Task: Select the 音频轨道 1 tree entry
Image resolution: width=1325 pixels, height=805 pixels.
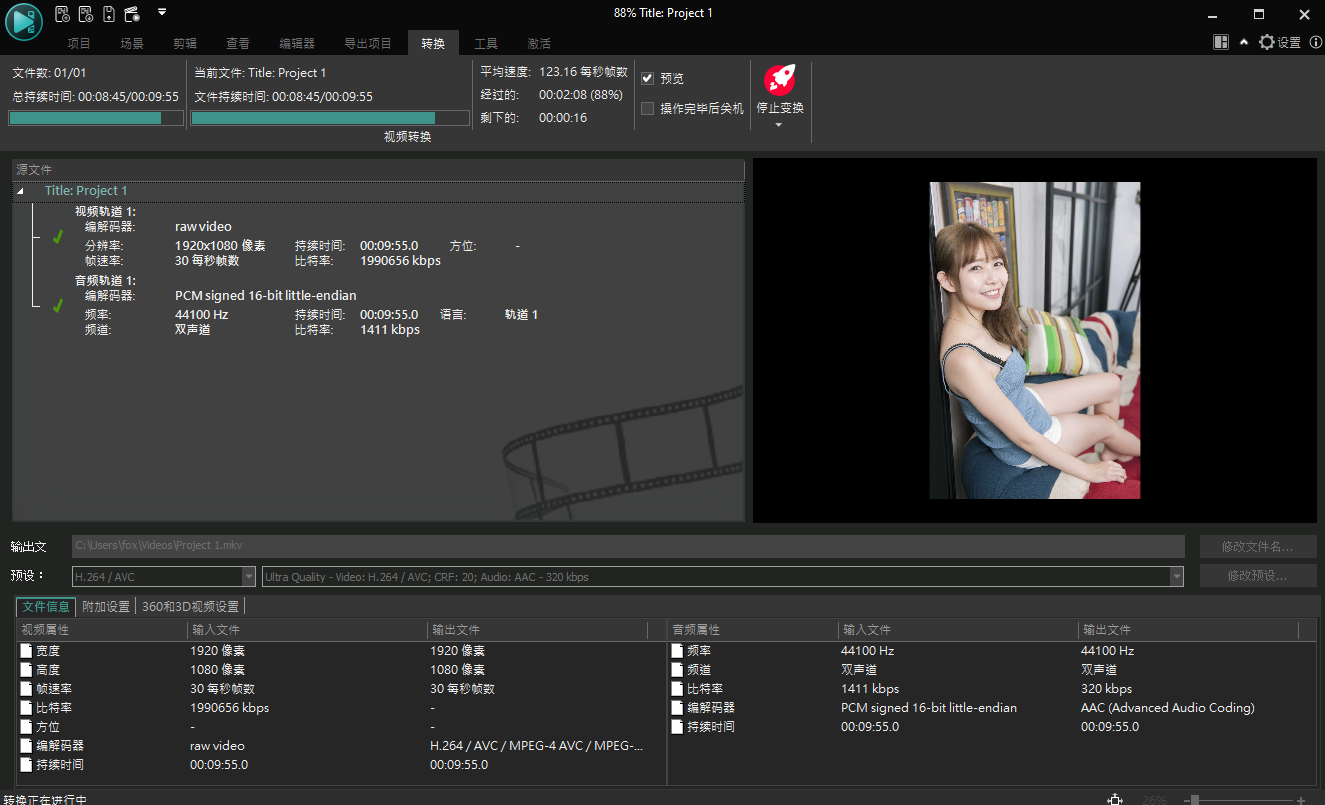Action: coord(105,281)
